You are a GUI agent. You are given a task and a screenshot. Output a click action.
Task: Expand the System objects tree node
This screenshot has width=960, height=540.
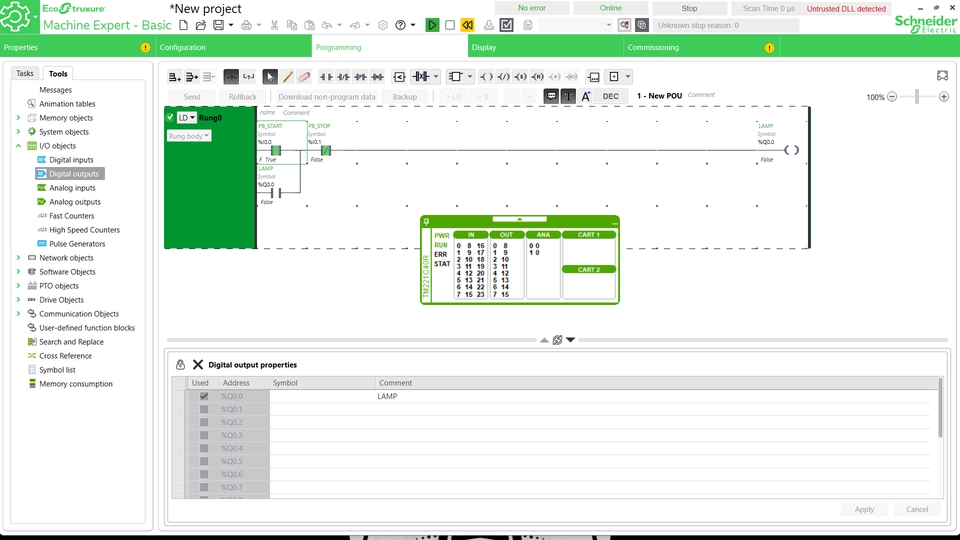tap(18, 132)
